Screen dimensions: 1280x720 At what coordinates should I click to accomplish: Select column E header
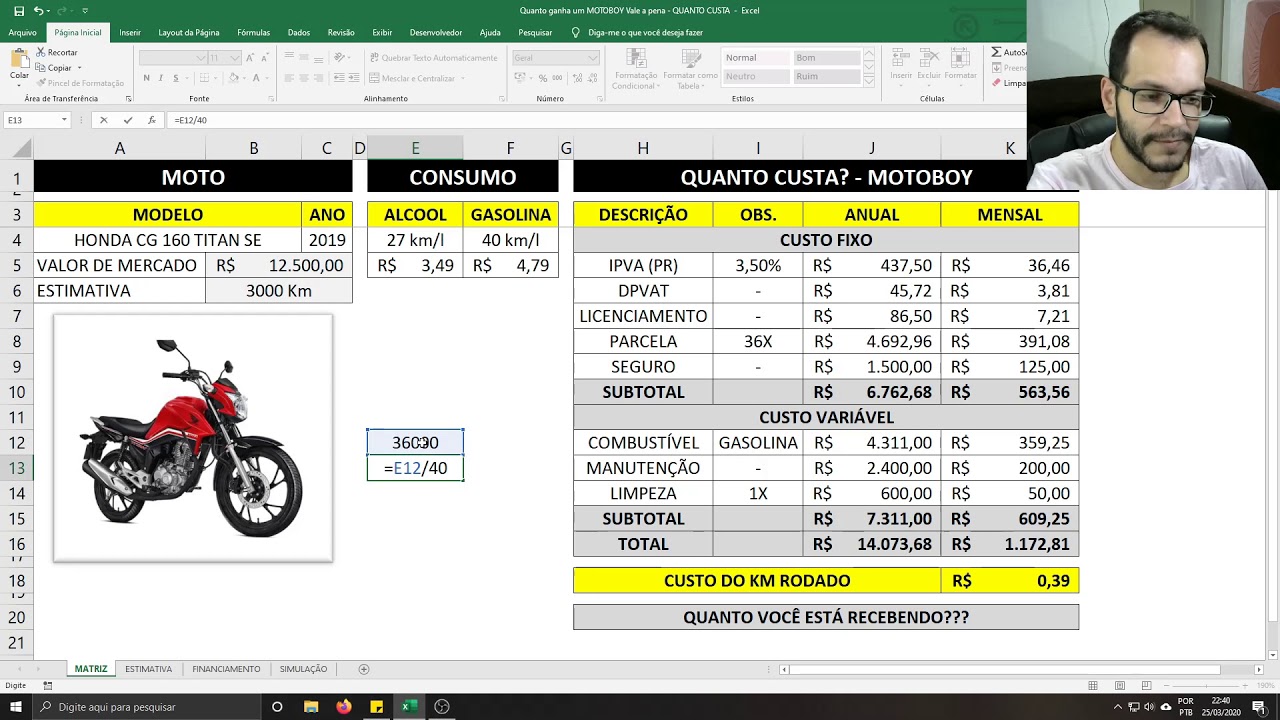click(x=415, y=148)
